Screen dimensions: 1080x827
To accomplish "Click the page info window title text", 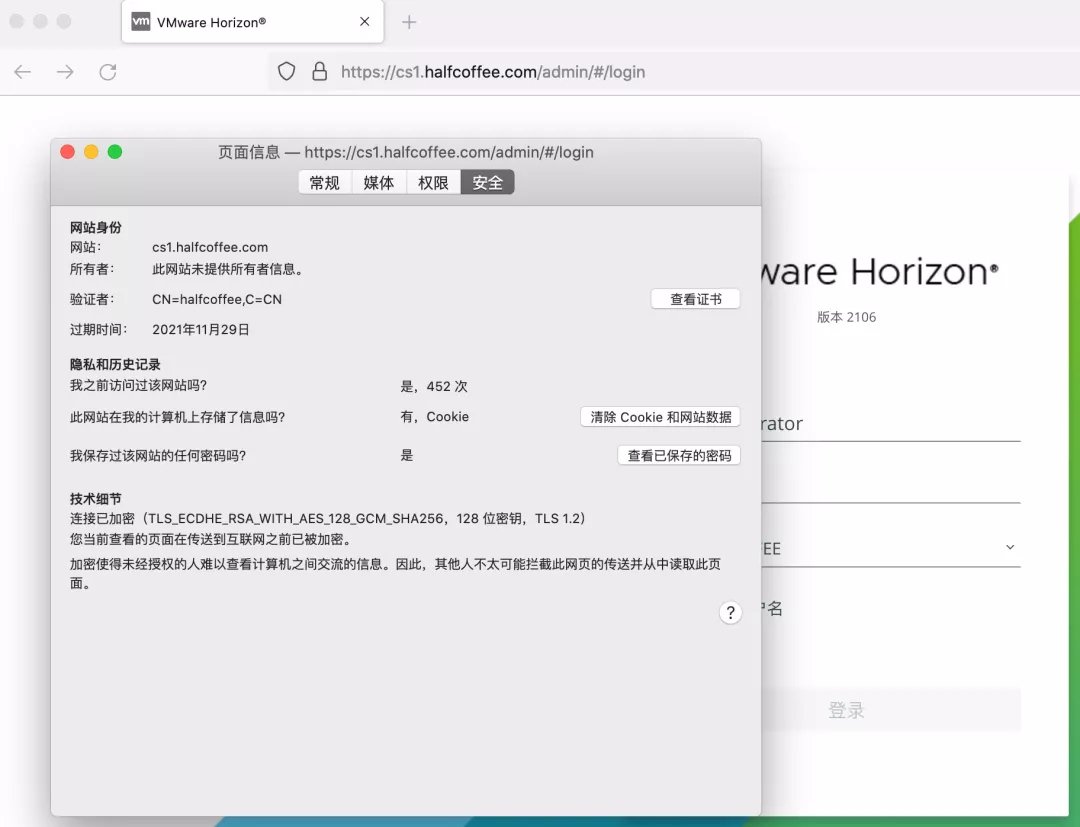I will click(406, 152).
